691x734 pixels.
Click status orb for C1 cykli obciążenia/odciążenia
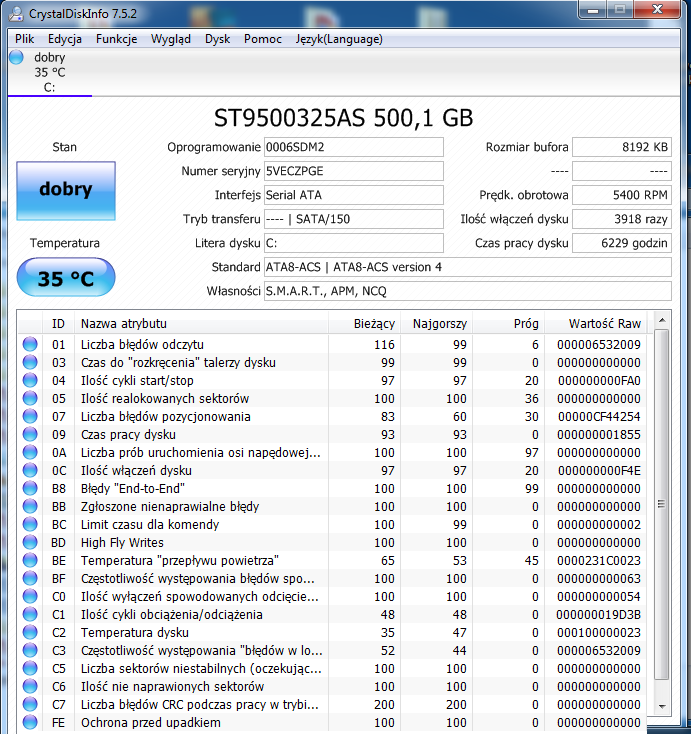[x=30, y=615]
